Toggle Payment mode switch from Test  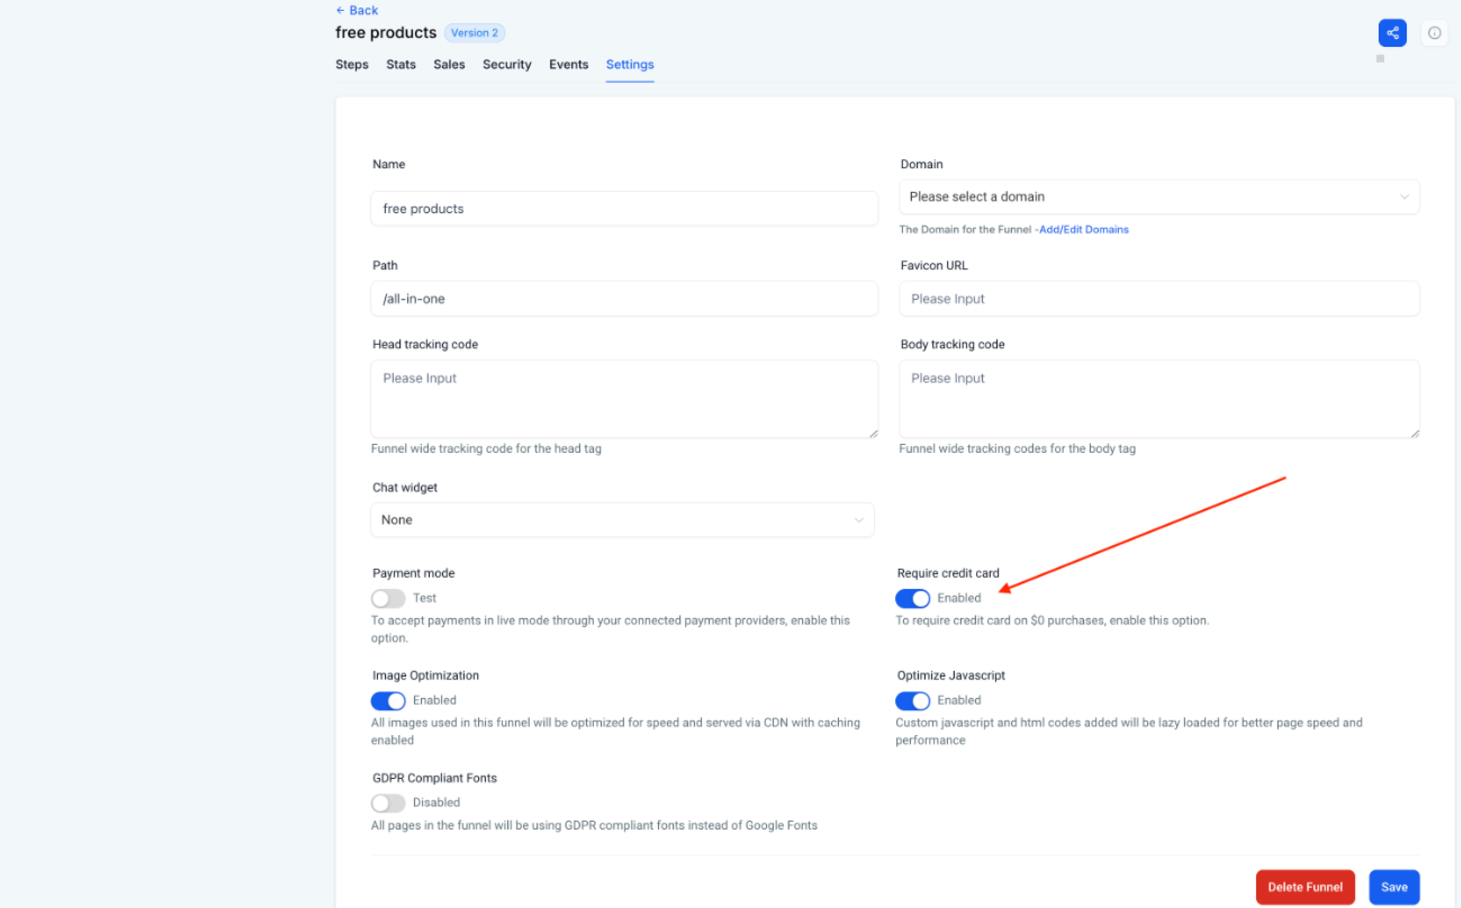(388, 598)
